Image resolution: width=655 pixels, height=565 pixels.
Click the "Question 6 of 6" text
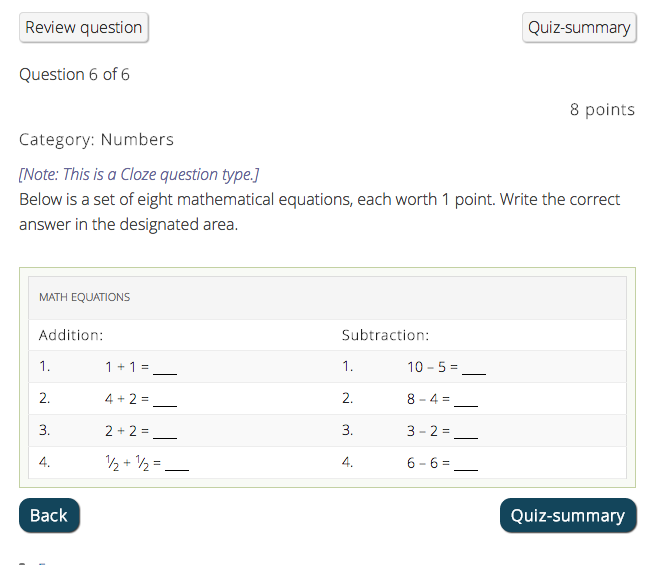pos(75,75)
